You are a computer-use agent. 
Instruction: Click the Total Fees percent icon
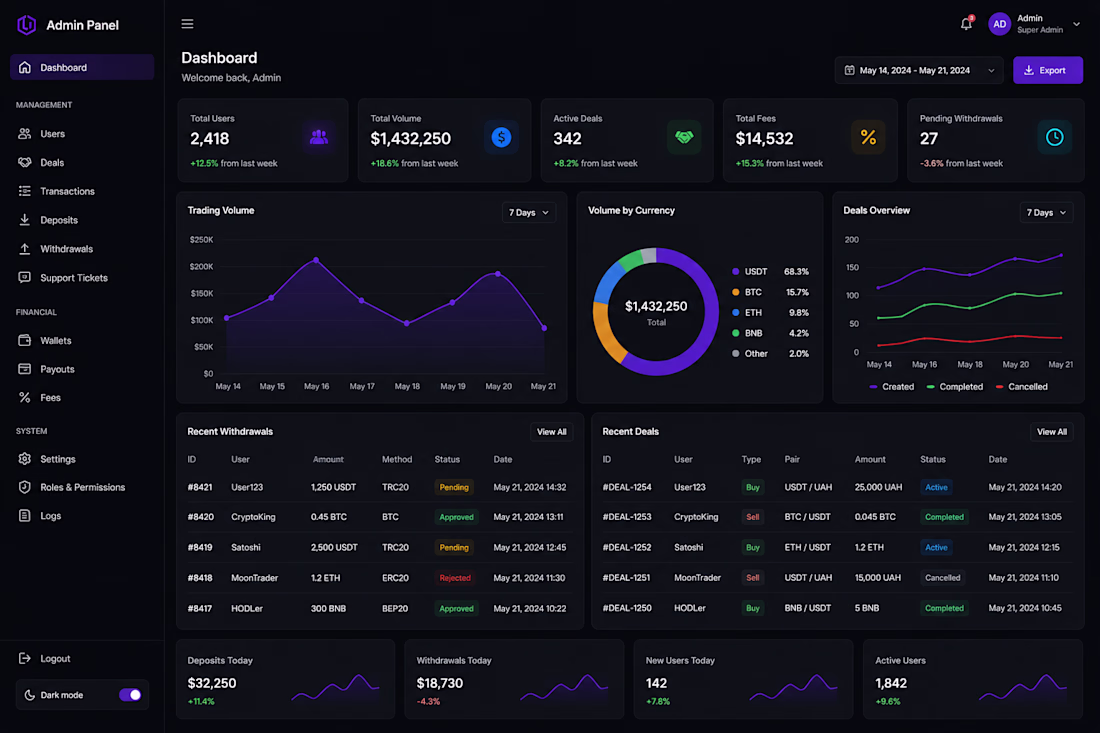868,137
